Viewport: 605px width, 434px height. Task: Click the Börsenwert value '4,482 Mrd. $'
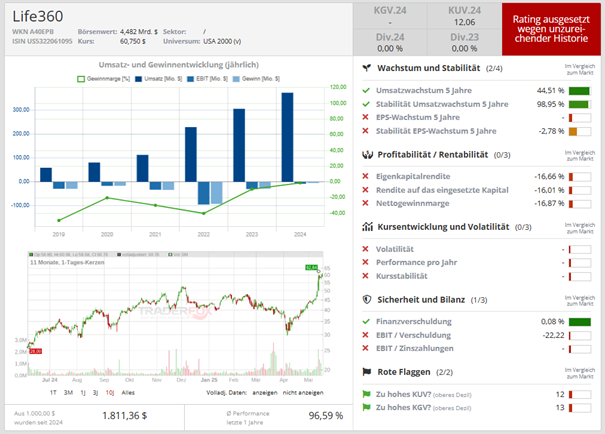139,32
